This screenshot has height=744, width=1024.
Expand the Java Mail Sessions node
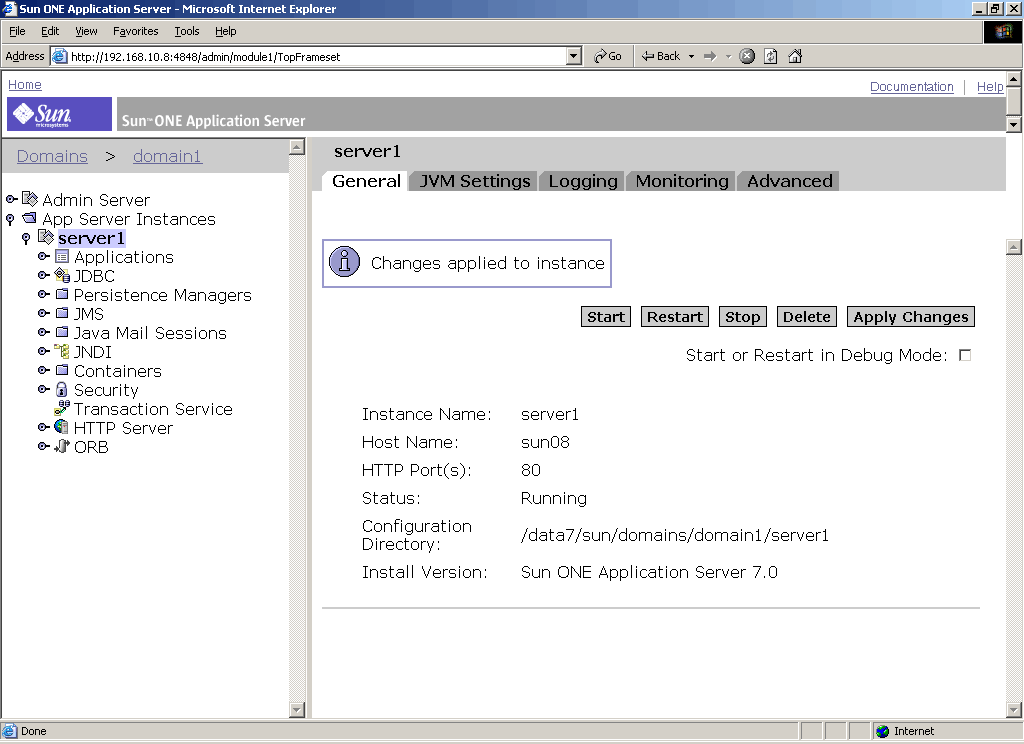click(x=44, y=332)
